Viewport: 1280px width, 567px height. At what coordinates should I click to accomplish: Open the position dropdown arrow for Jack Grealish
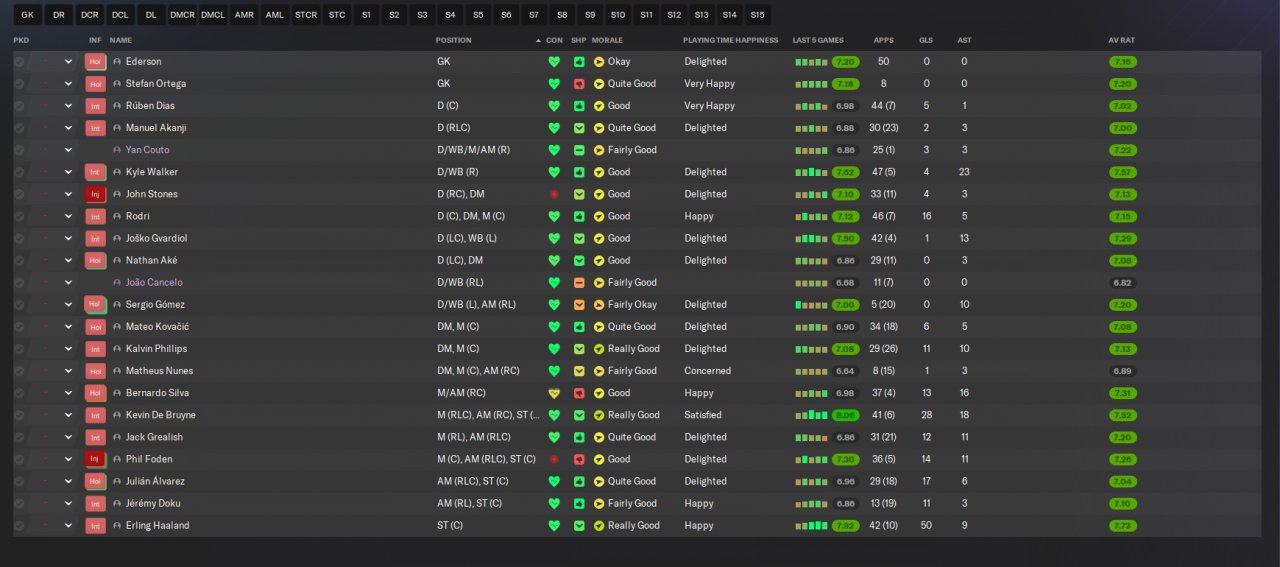[x=68, y=438]
